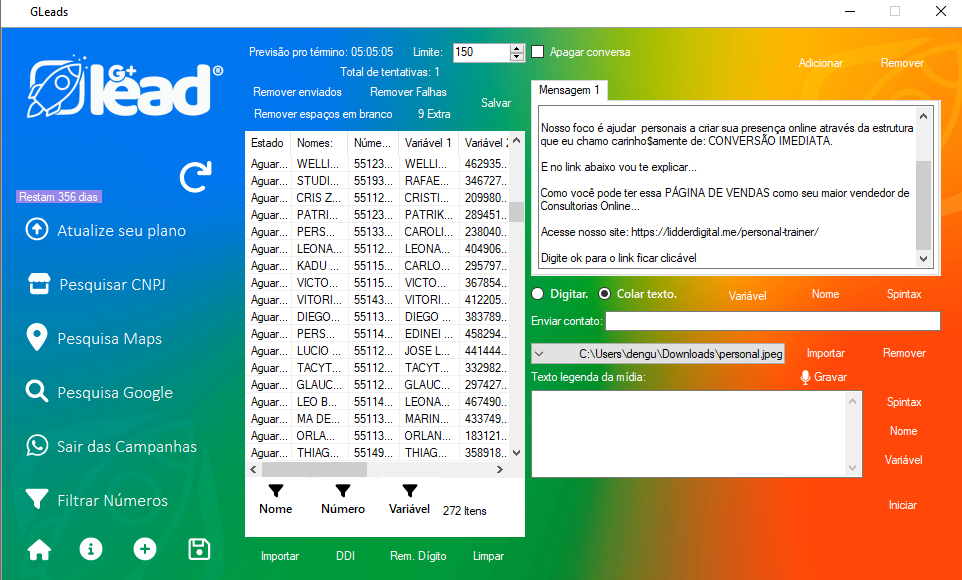This screenshot has width=962, height=580.
Task: Go to the Home icon
Action: pyautogui.click(x=39, y=549)
